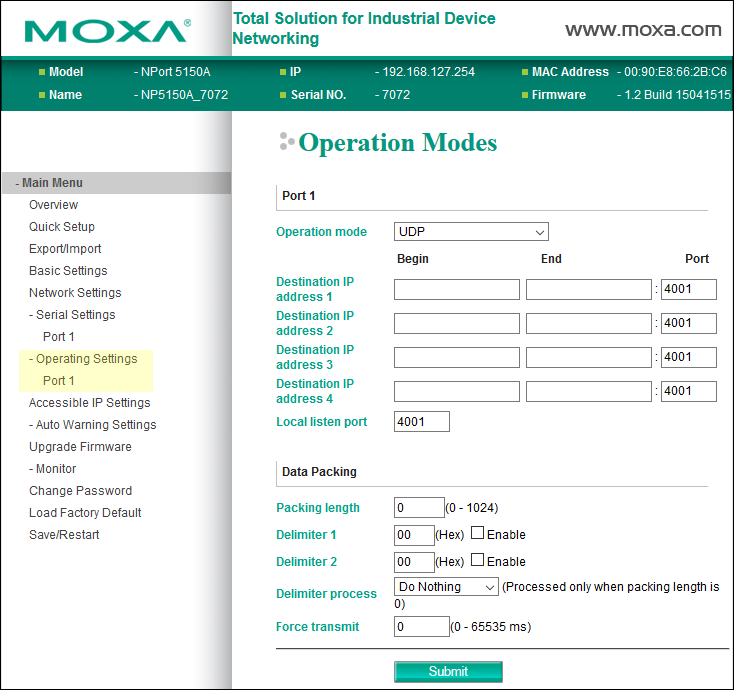Select Port 1 under Serial Settings
The image size is (734, 690).
[x=59, y=337]
